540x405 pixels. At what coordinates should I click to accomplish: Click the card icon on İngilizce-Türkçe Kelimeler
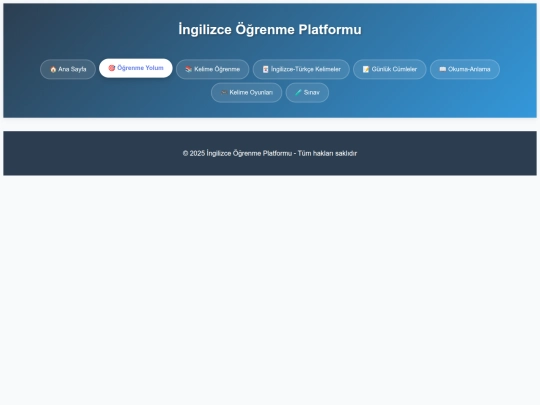pyautogui.click(x=266, y=69)
